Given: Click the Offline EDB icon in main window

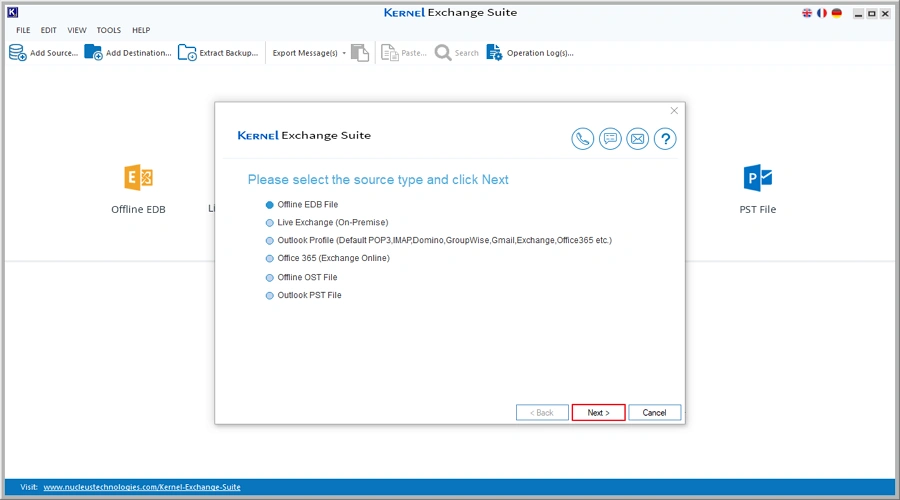Looking at the screenshot, I should 138,179.
